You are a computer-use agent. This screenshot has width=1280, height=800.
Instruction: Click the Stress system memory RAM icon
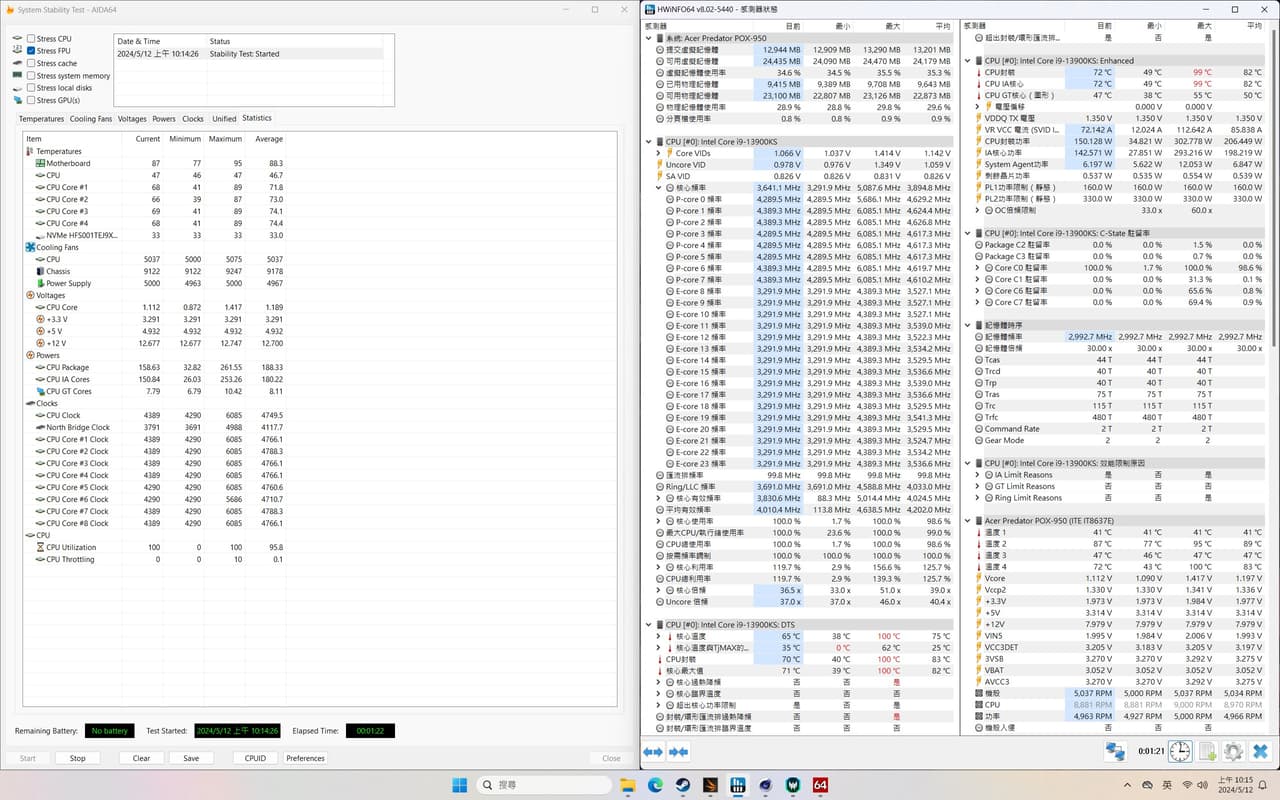pos(17,75)
